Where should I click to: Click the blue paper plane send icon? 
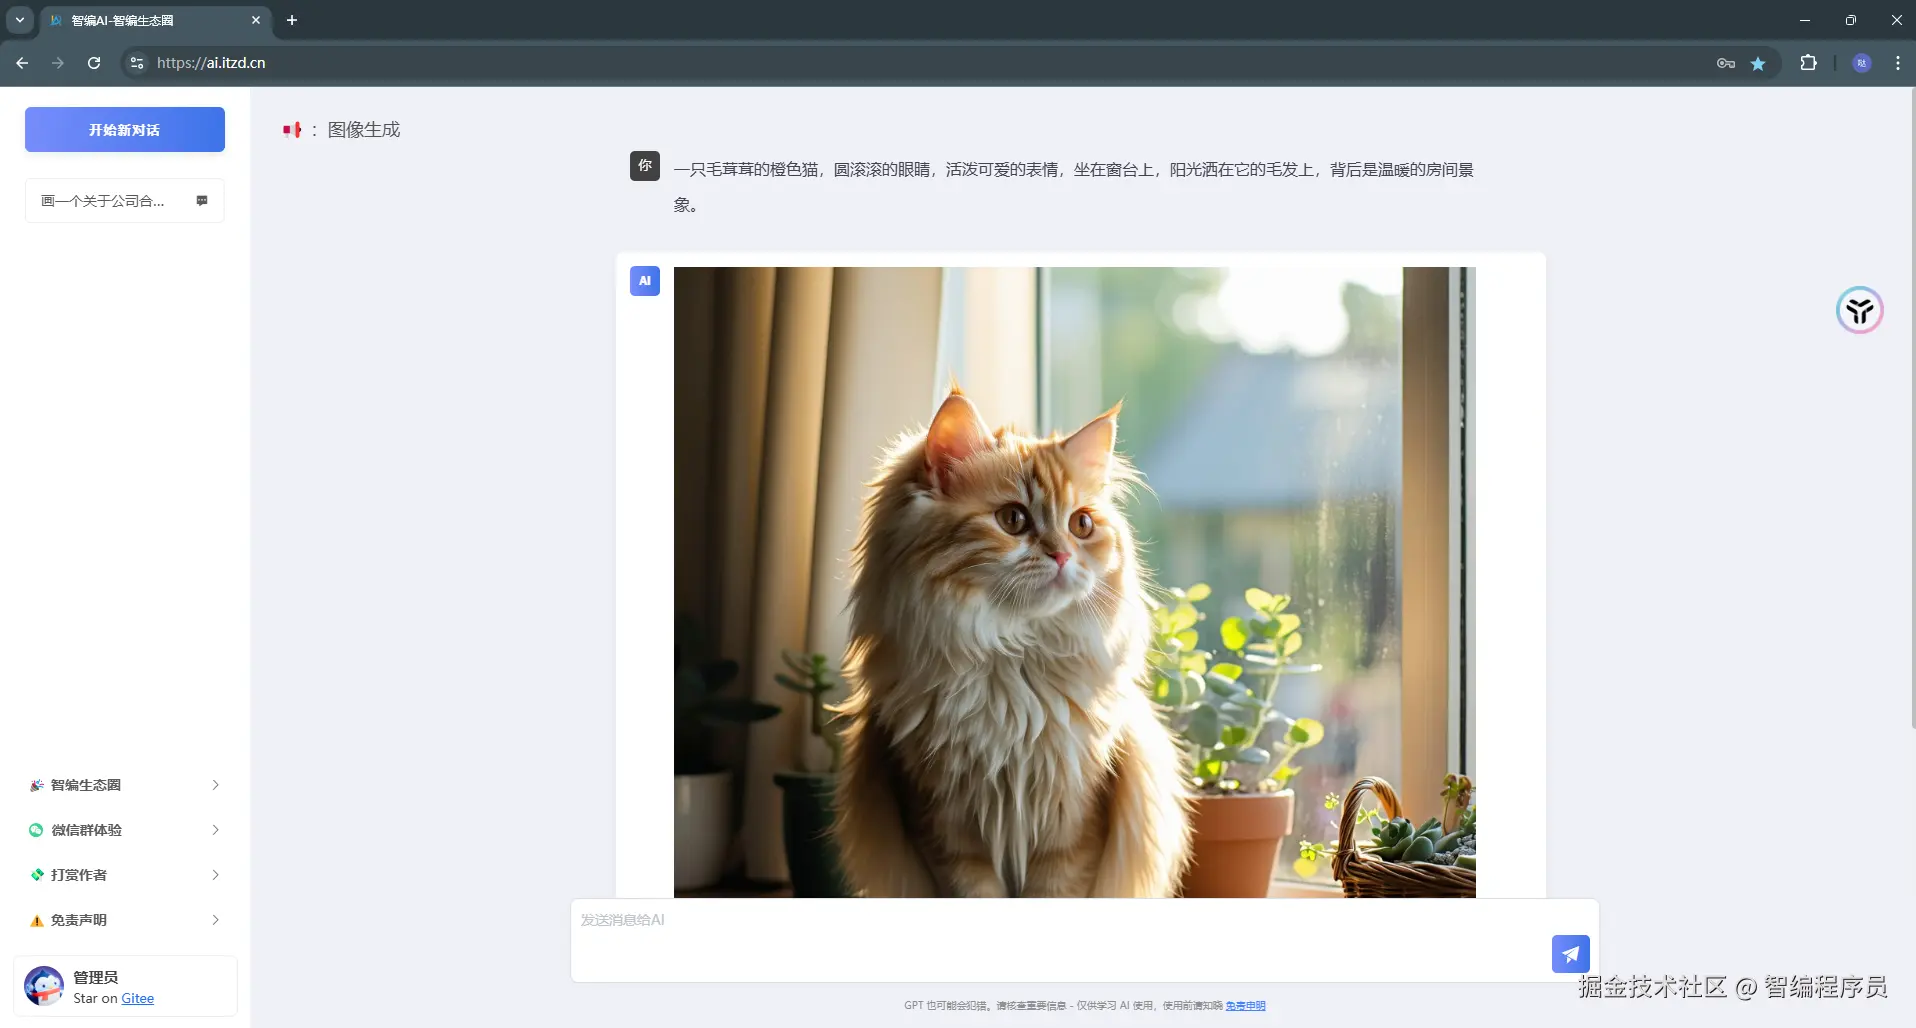1569,954
